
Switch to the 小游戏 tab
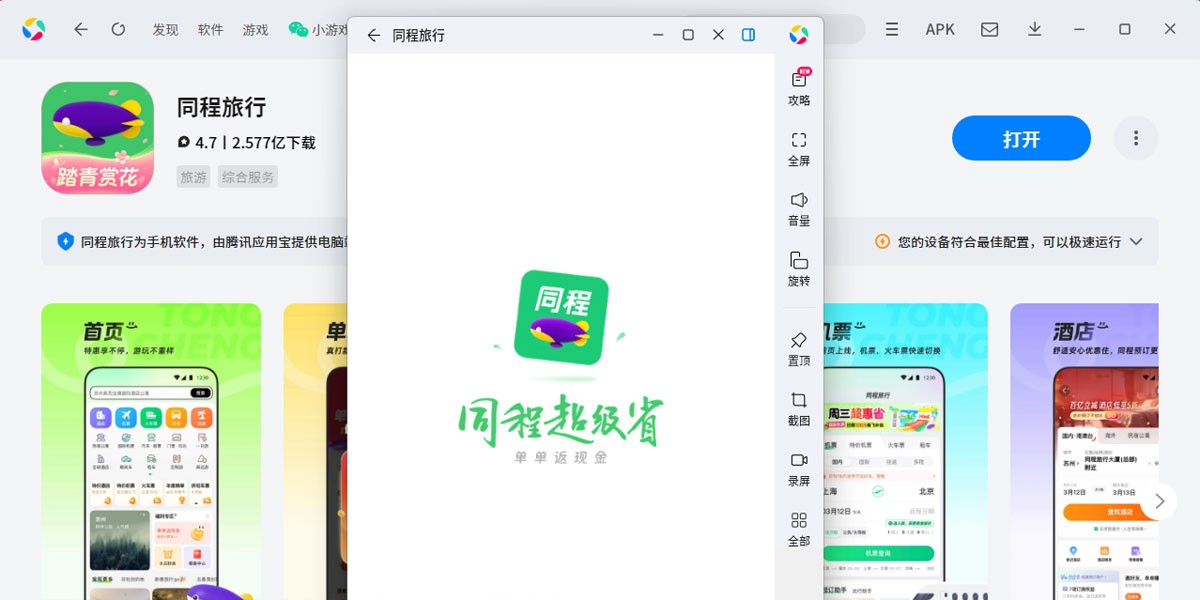(x=317, y=30)
